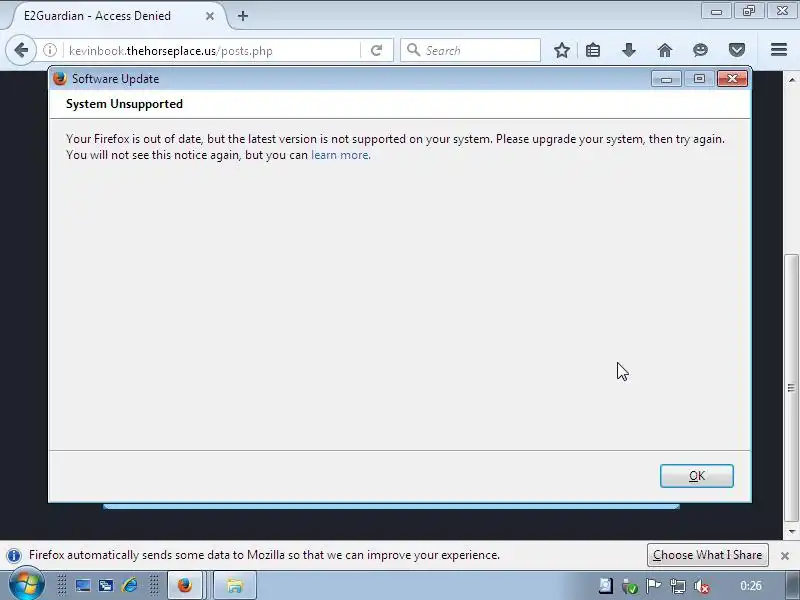Open the switch windows quick launch icon
Viewport: 800px width, 600px height.
(x=106, y=585)
